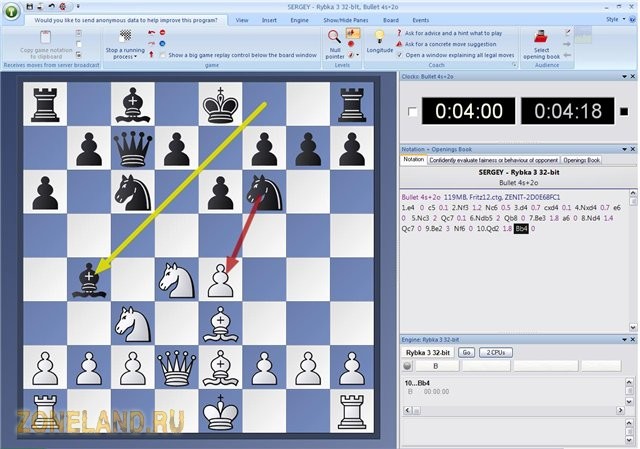Toggle Show a big game replay control checkbox
The height and width of the screenshot is (449, 640).
pos(163,55)
